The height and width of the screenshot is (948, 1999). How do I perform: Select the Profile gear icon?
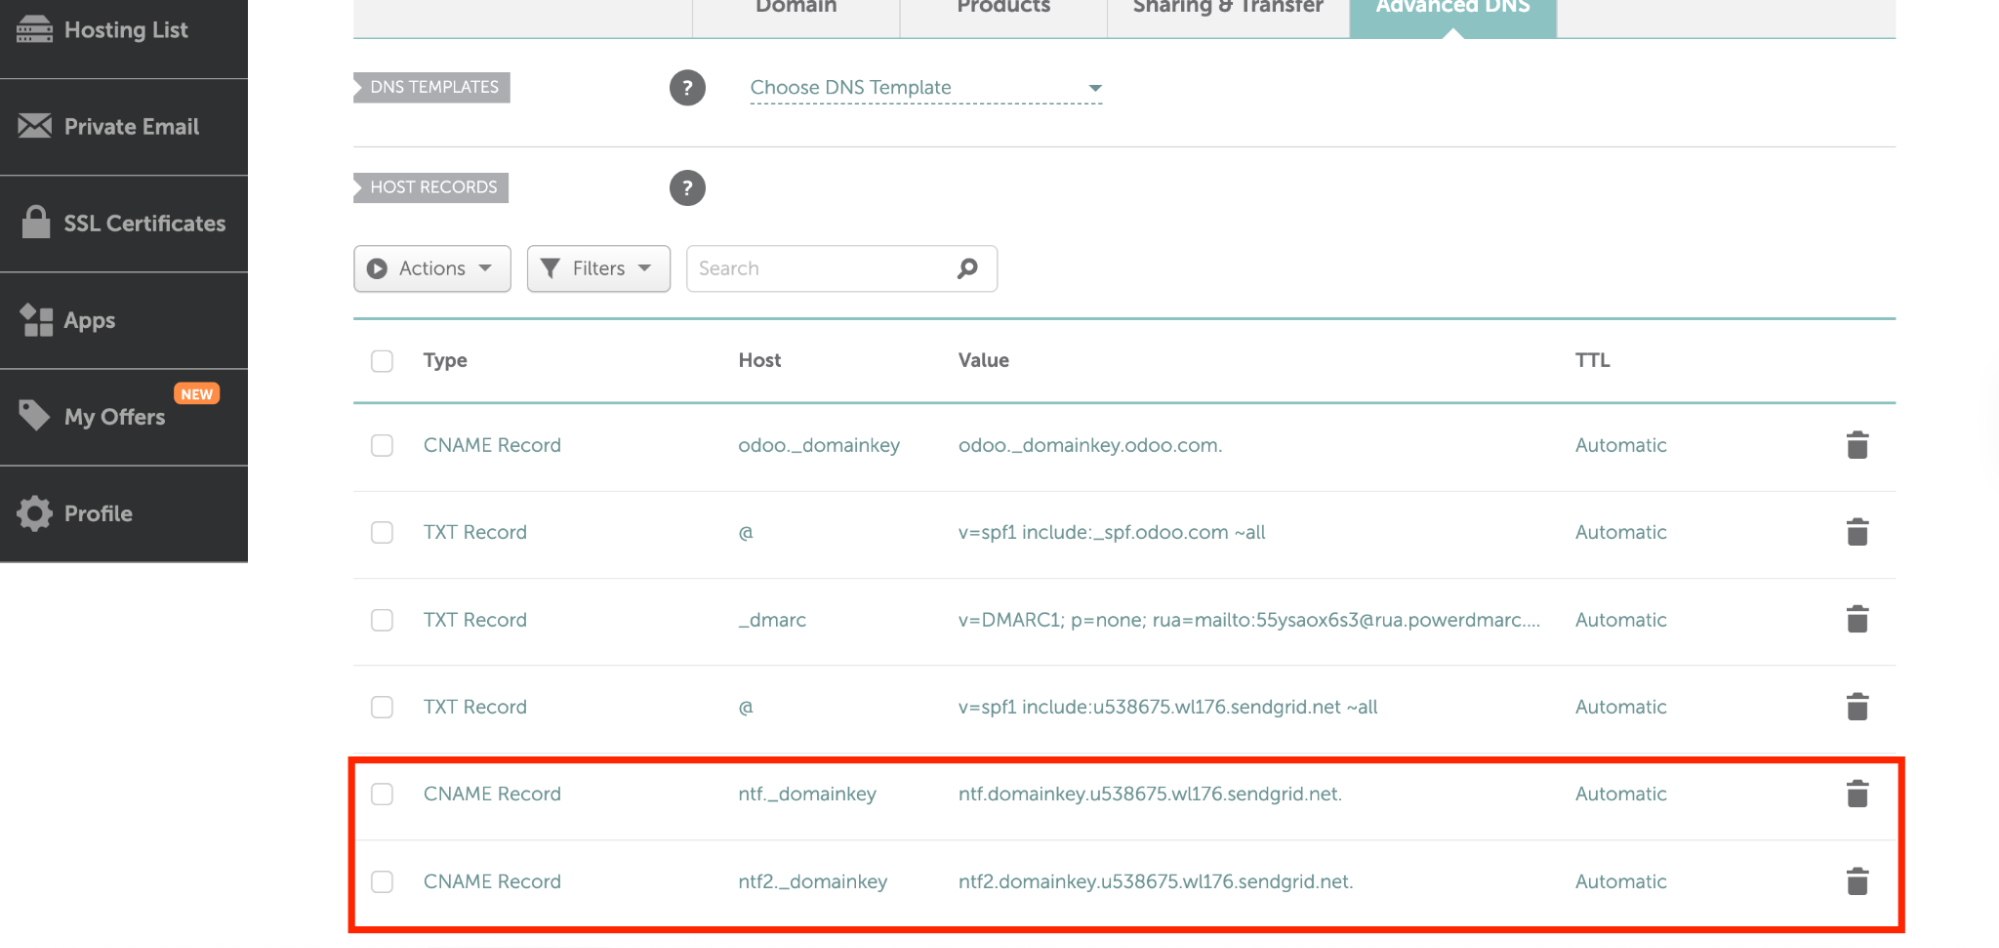click(33, 513)
